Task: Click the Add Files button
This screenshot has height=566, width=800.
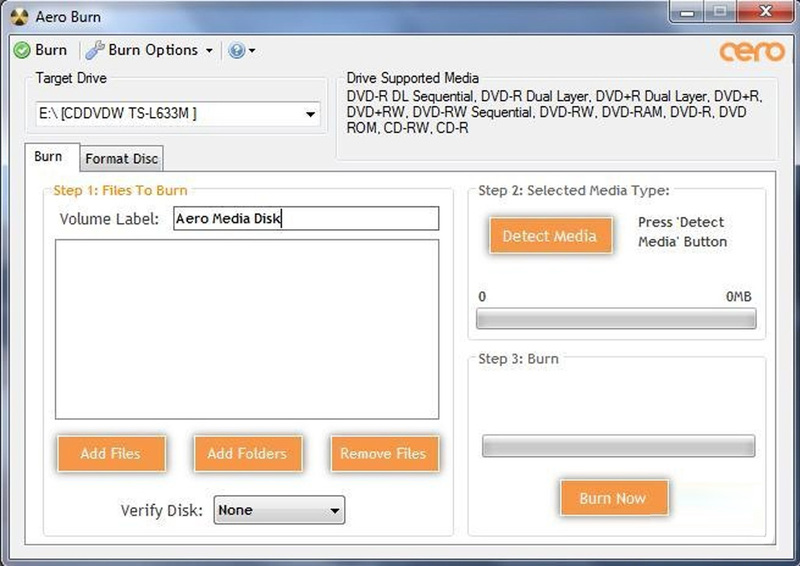Action: (111, 453)
